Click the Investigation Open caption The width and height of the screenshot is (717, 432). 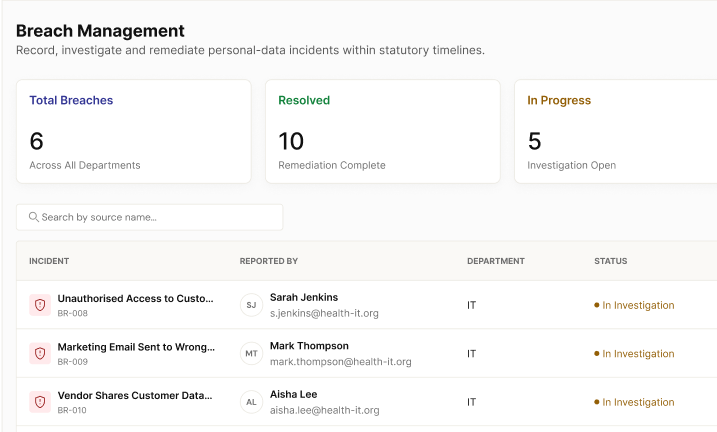point(572,165)
